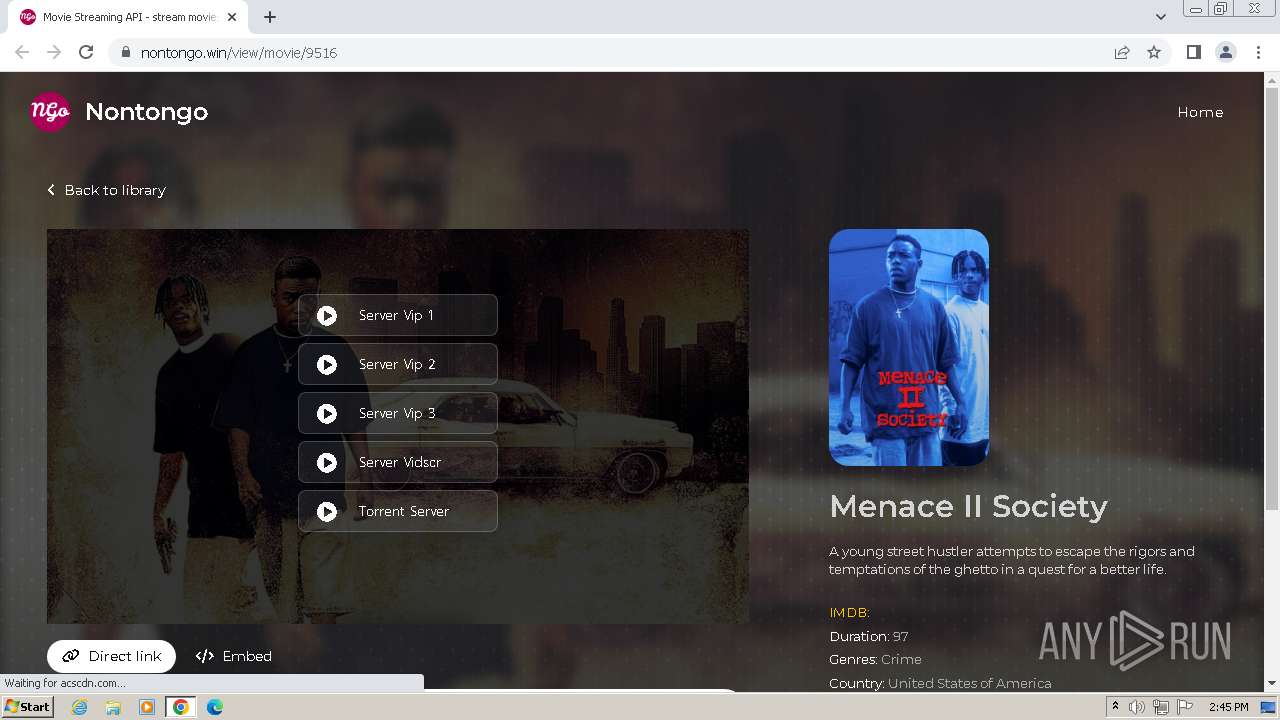Screen dimensions: 1280x720
Task: Play Server Vip 2 stream
Action: (x=398, y=364)
